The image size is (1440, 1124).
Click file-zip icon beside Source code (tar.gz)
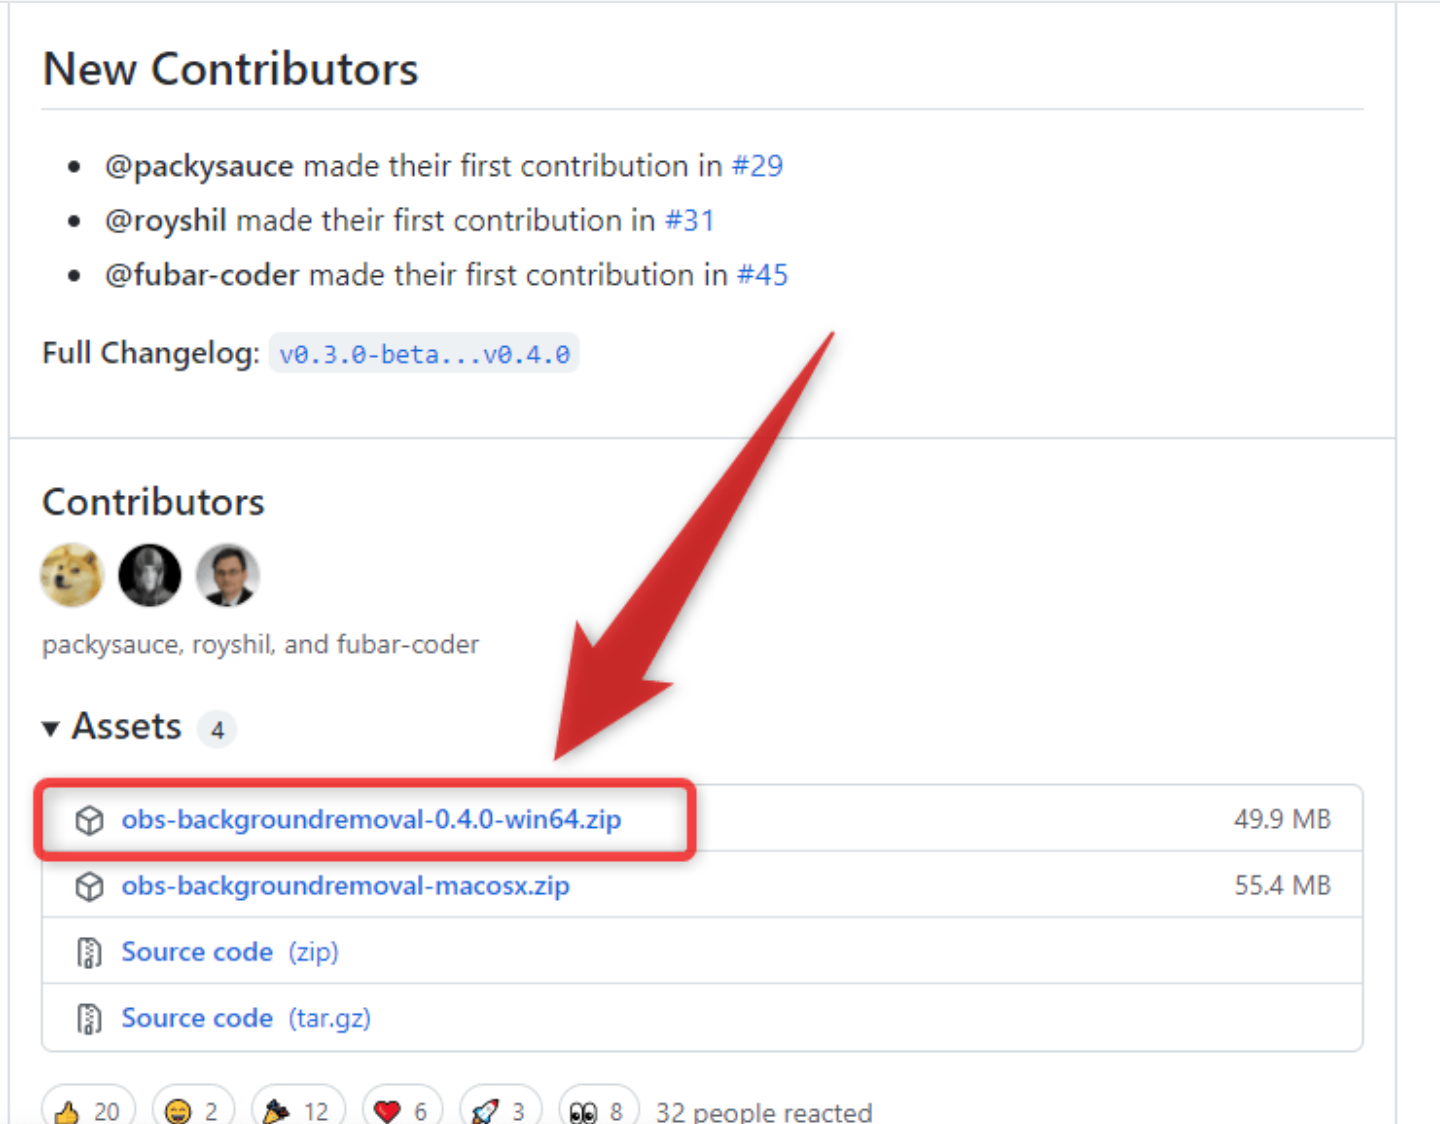pos(90,1019)
